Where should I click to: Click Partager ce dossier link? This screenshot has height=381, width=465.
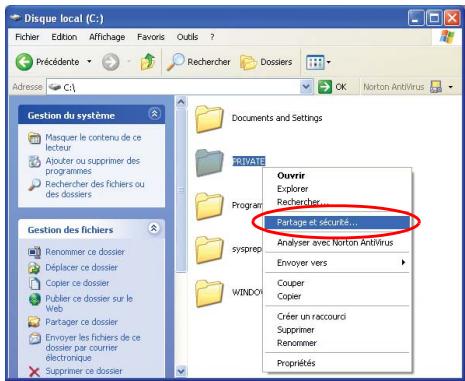[x=82, y=322]
